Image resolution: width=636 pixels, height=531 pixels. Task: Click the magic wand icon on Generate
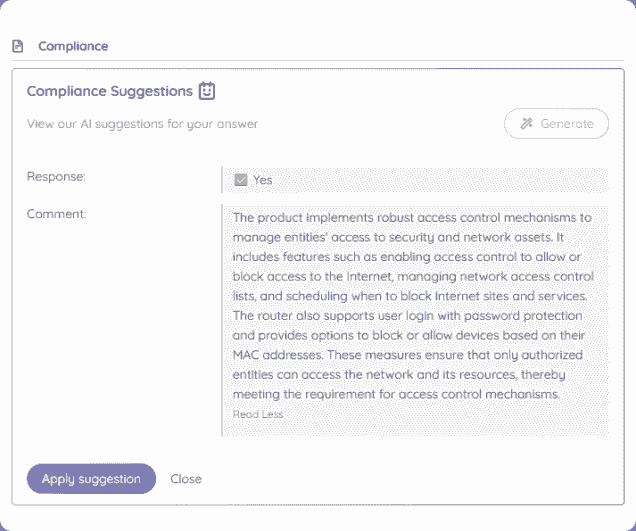527,124
